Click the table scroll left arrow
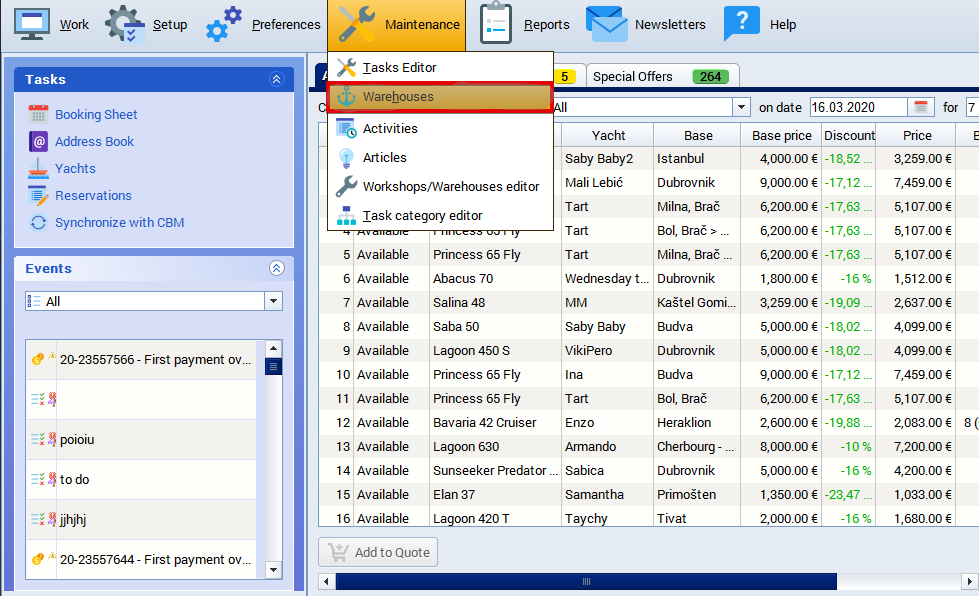 point(326,582)
